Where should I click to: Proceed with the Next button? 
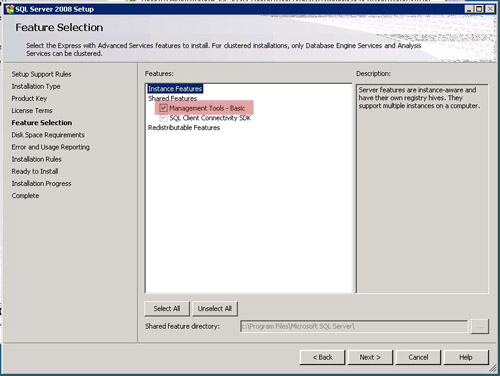[x=370, y=357]
